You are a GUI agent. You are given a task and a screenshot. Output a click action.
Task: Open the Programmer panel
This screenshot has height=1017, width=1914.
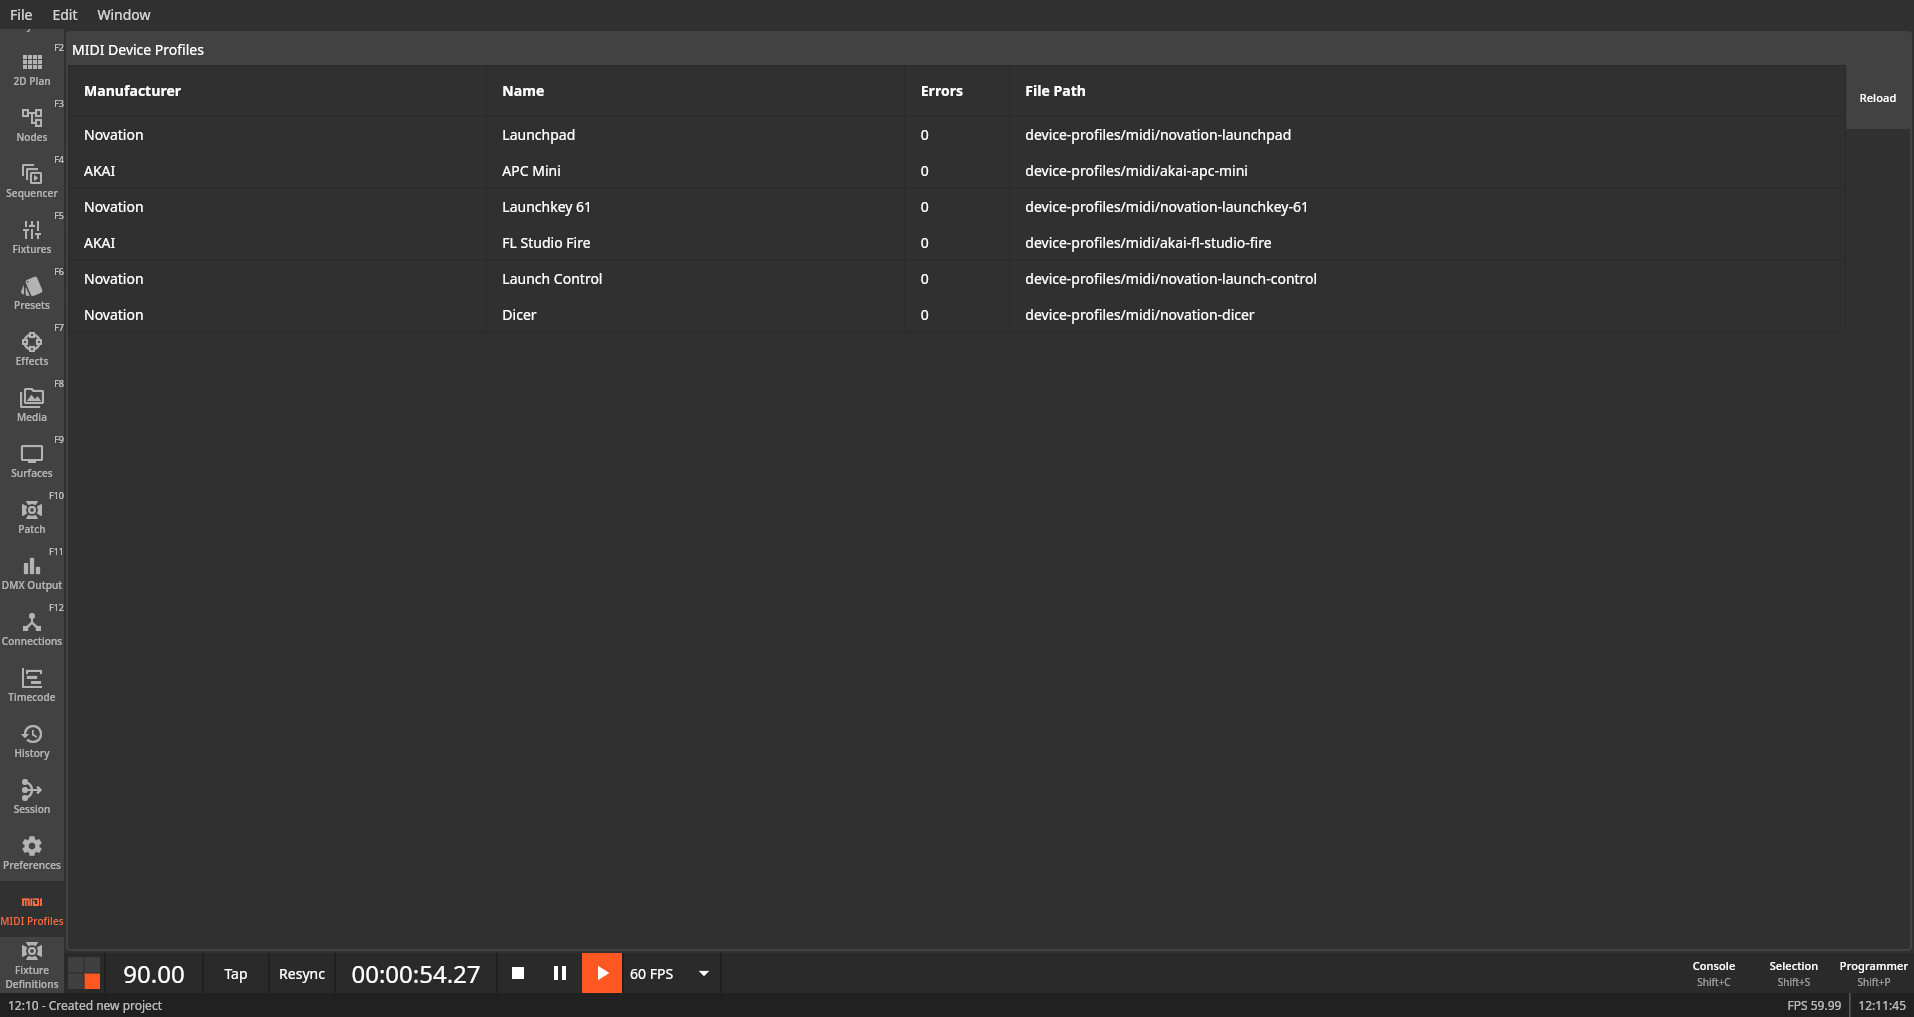pos(1873,973)
